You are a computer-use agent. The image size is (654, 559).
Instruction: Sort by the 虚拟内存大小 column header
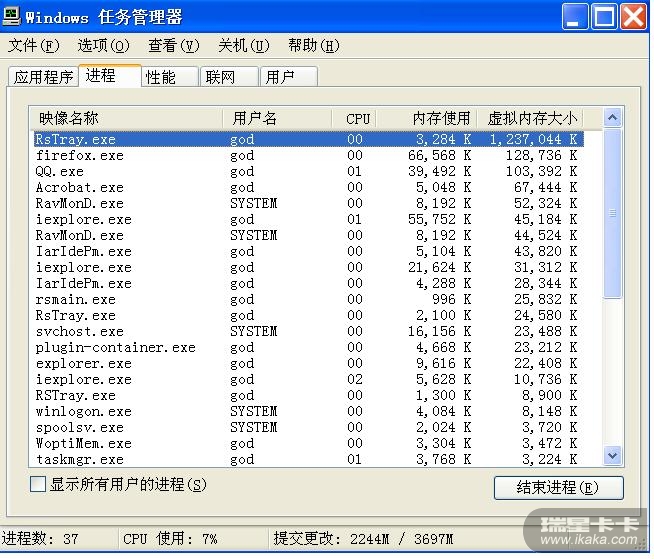click(530, 118)
